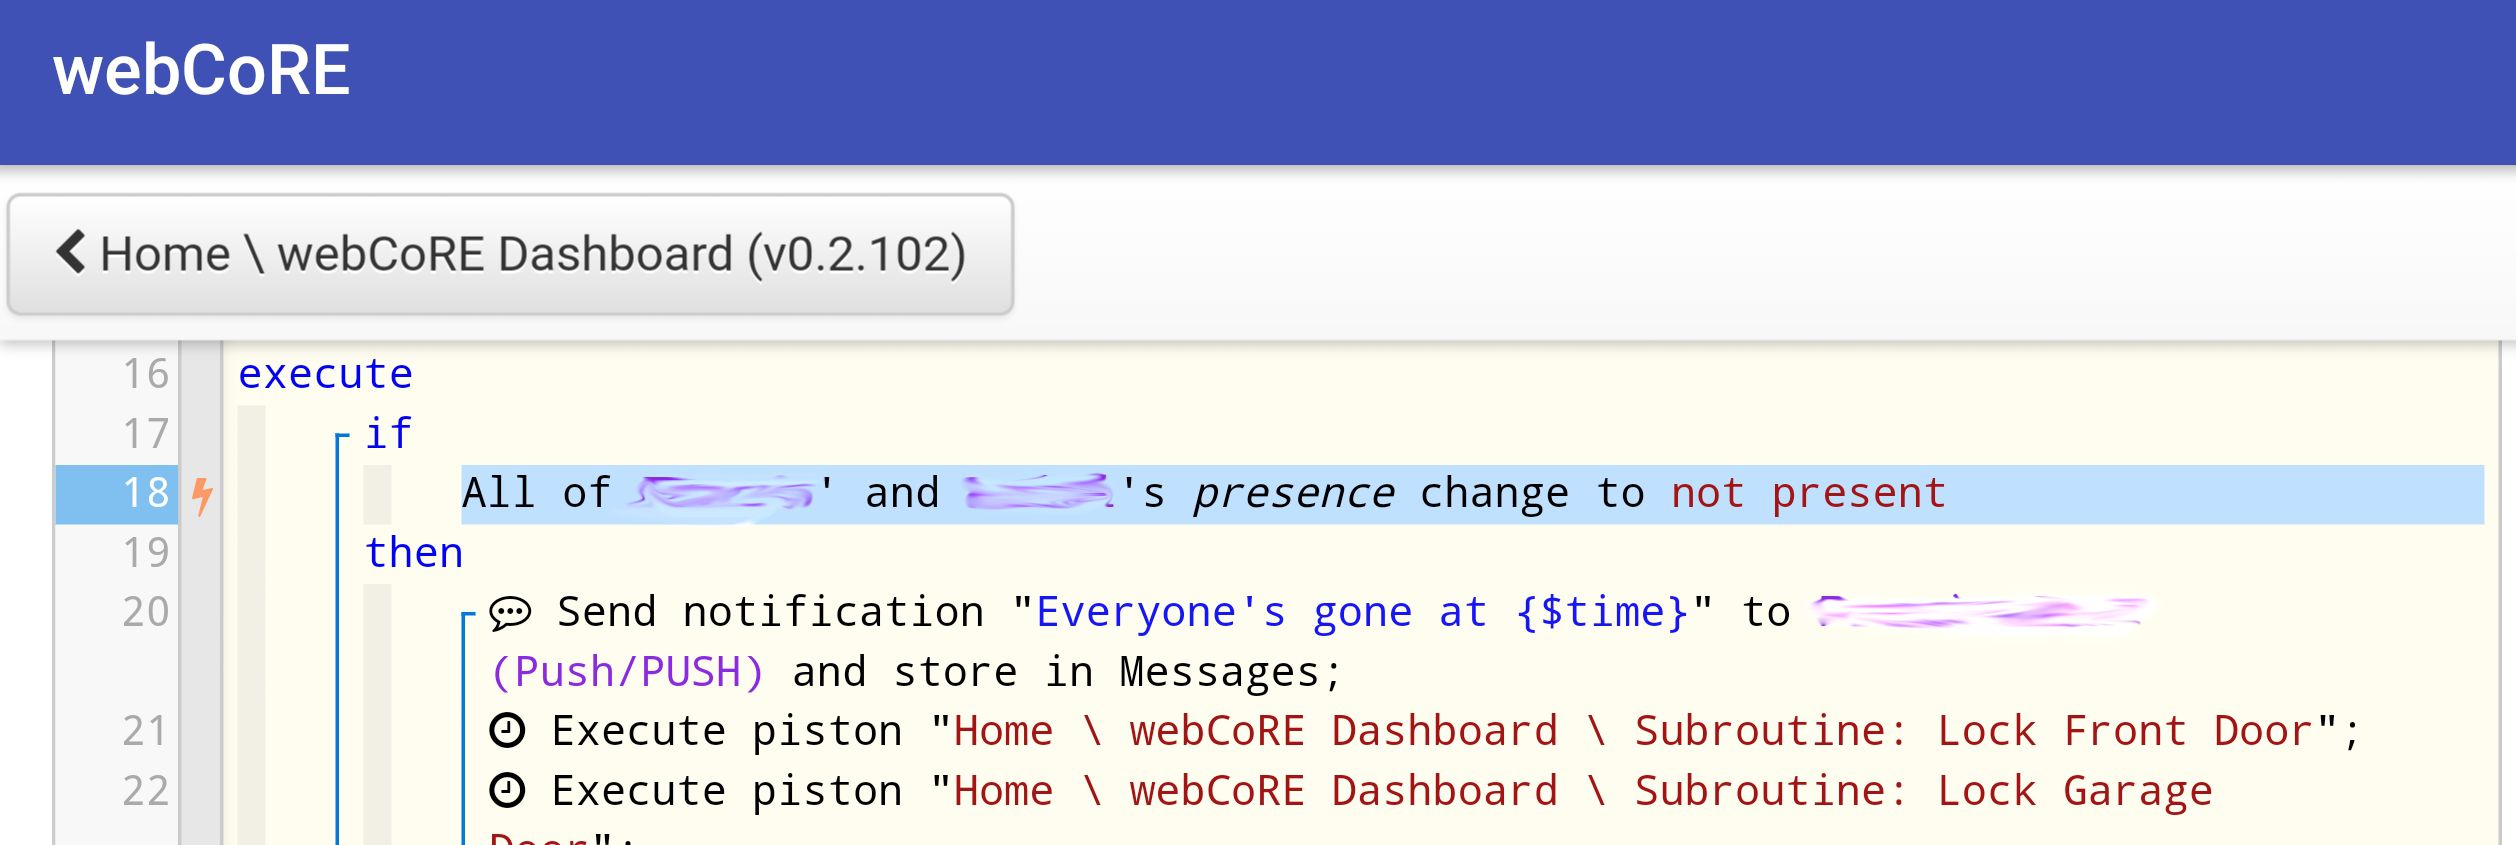Click the then keyword
Image resolution: width=2516 pixels, height=845 pixels.
click(x=414, y=552)
